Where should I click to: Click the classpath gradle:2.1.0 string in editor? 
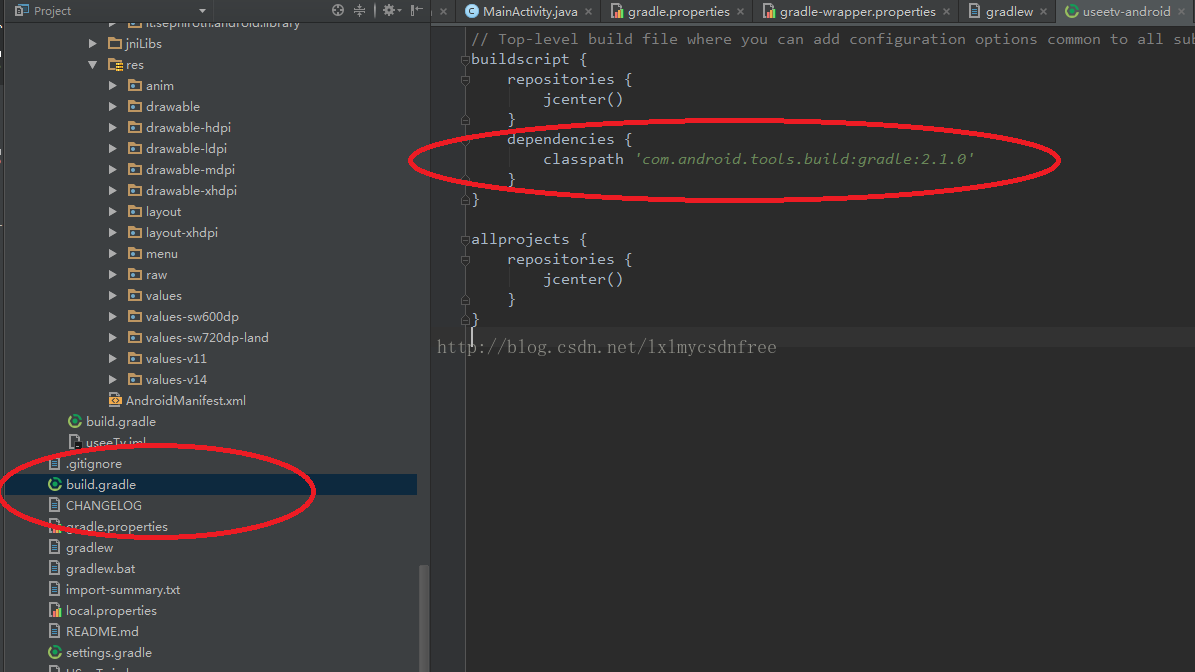805,158
